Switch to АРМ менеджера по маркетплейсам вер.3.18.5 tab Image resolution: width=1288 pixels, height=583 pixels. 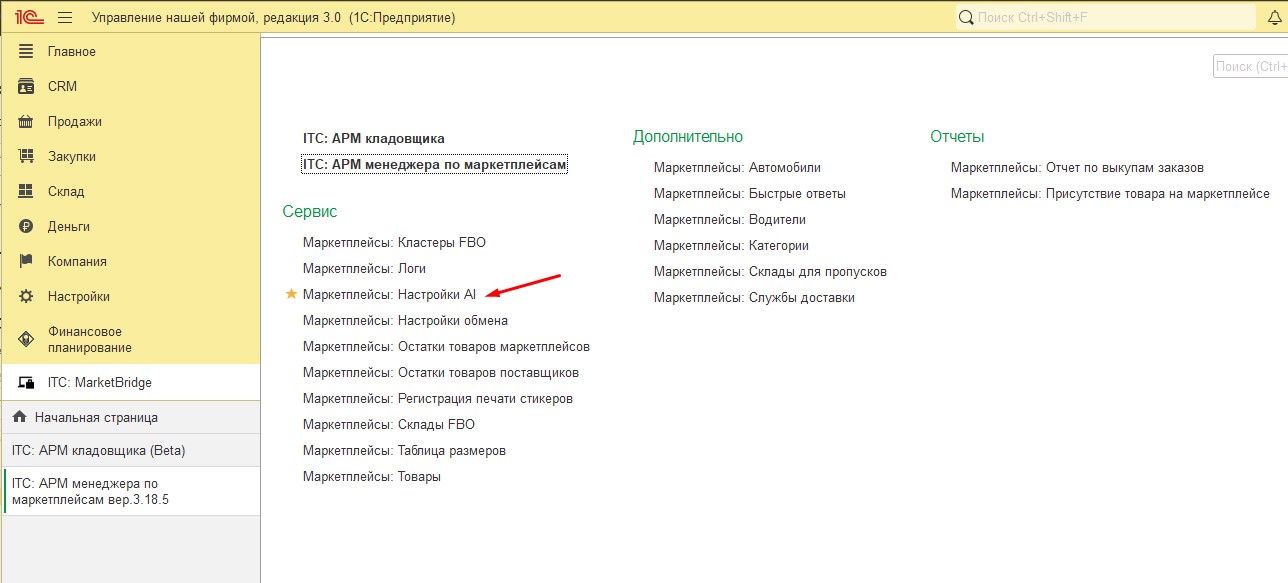coord(130,491)
